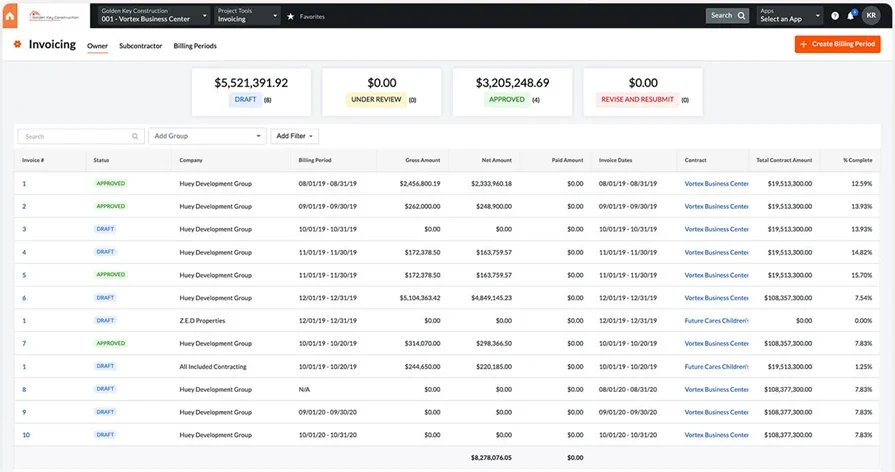Screen dimensions: 895x472
Task: Click the All Included Contracting company cell
Action: (213, 366)
